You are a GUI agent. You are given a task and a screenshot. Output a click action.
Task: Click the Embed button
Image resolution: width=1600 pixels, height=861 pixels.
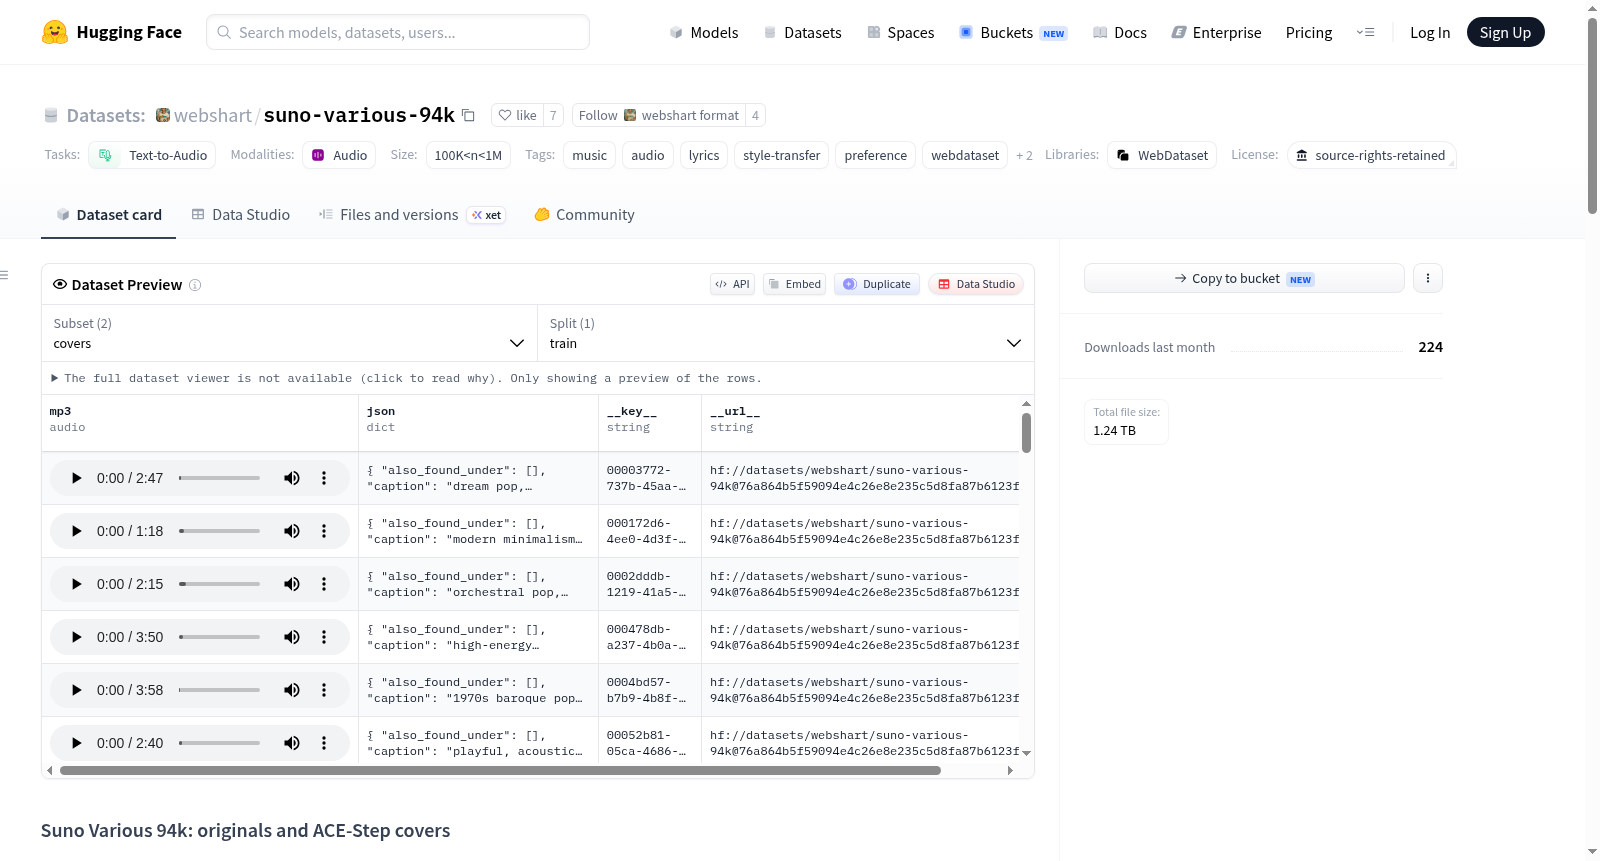795,284
